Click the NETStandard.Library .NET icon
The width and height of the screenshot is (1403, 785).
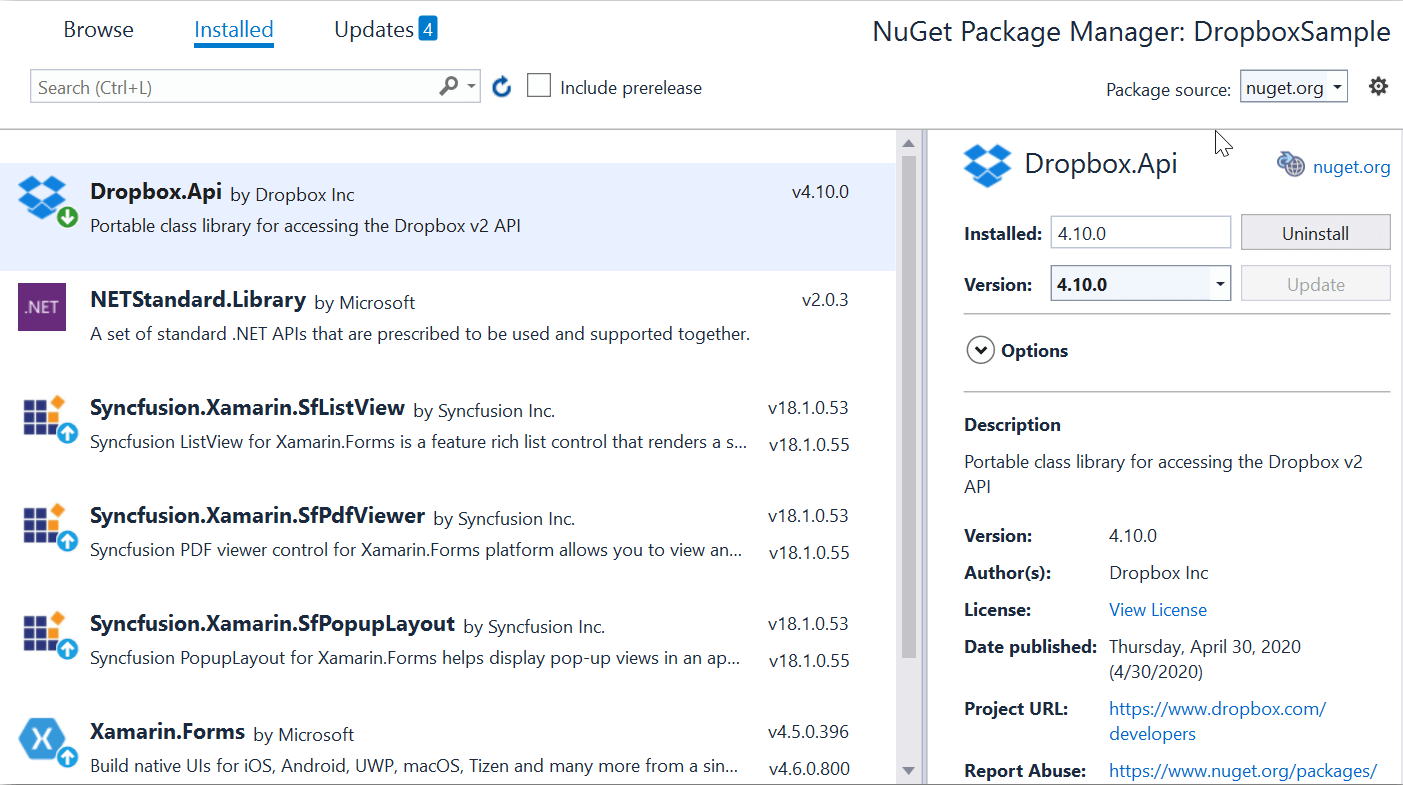(x=42, y=307)
